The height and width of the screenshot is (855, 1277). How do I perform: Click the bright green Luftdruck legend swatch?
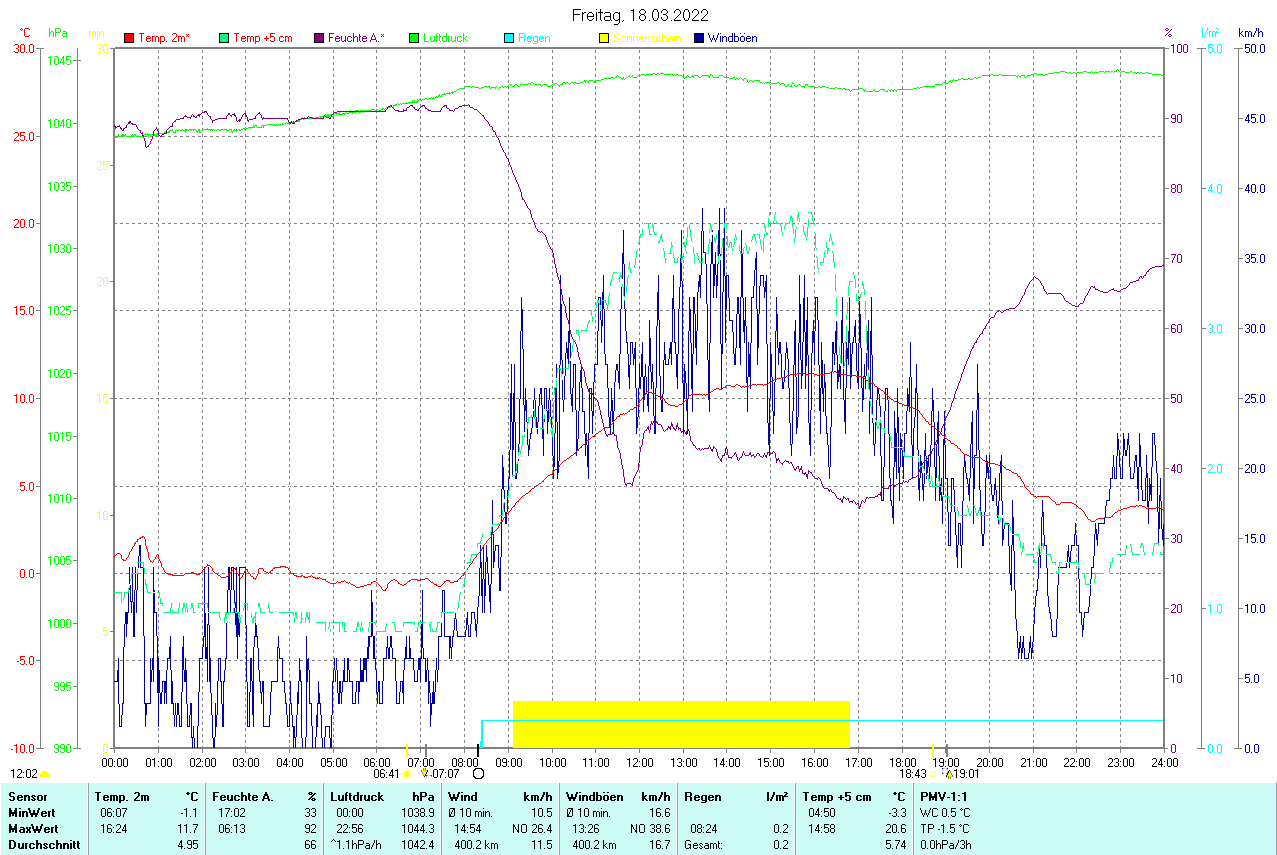[x=414, y=38]
